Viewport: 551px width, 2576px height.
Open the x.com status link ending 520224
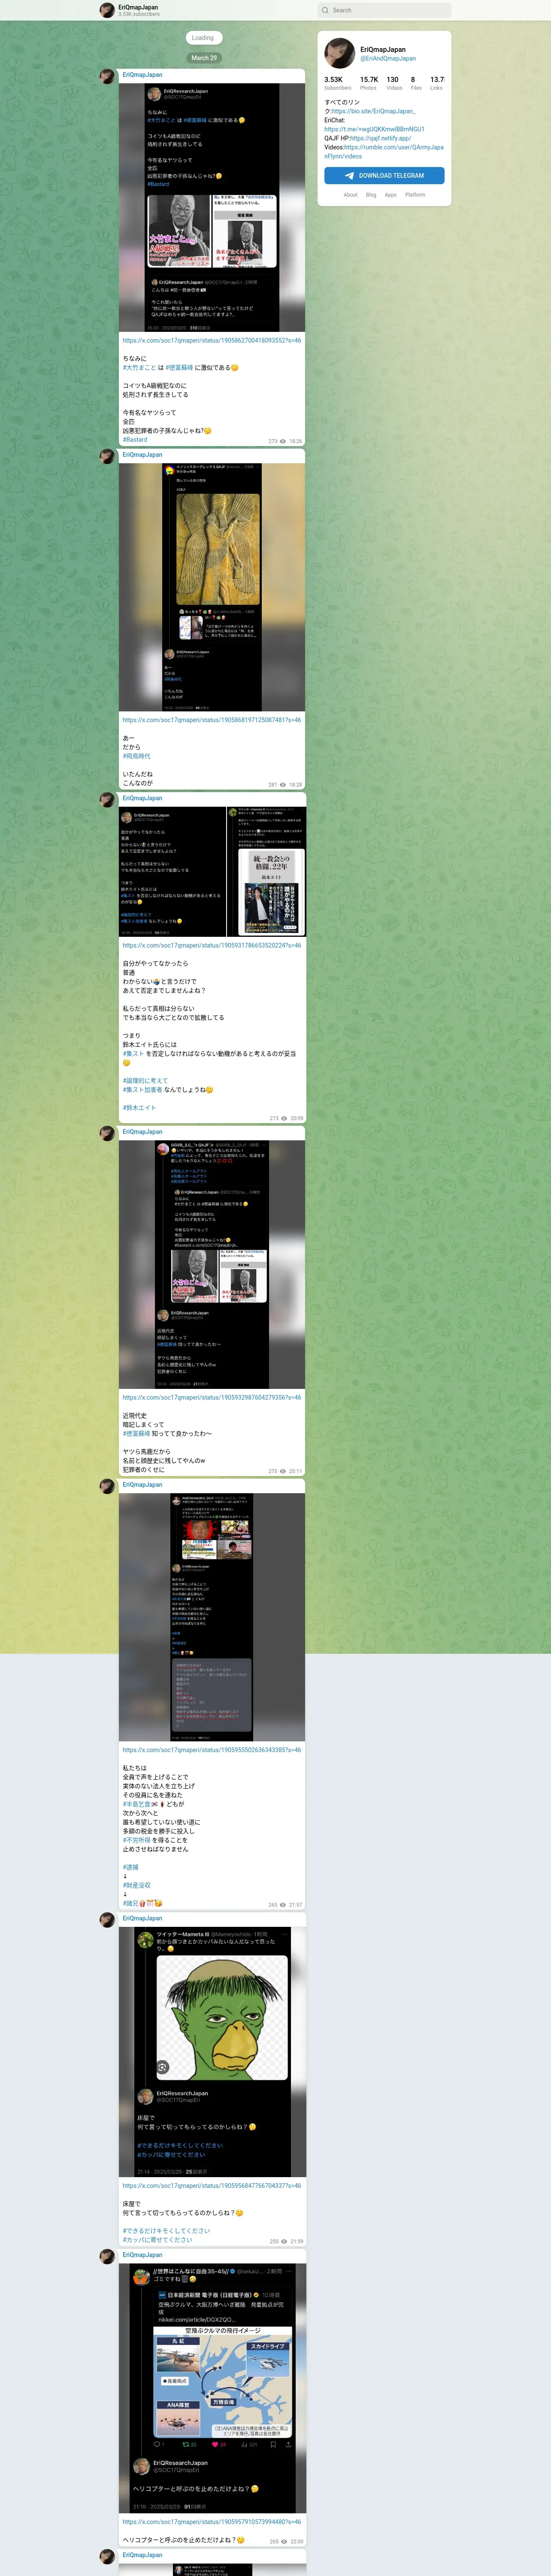click(212, 945)
